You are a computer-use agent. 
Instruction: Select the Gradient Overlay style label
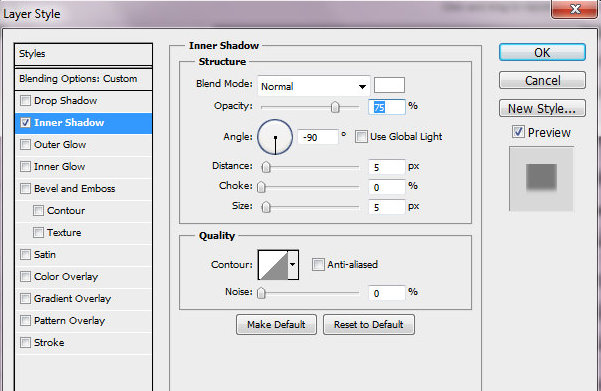tap(72, 299)
